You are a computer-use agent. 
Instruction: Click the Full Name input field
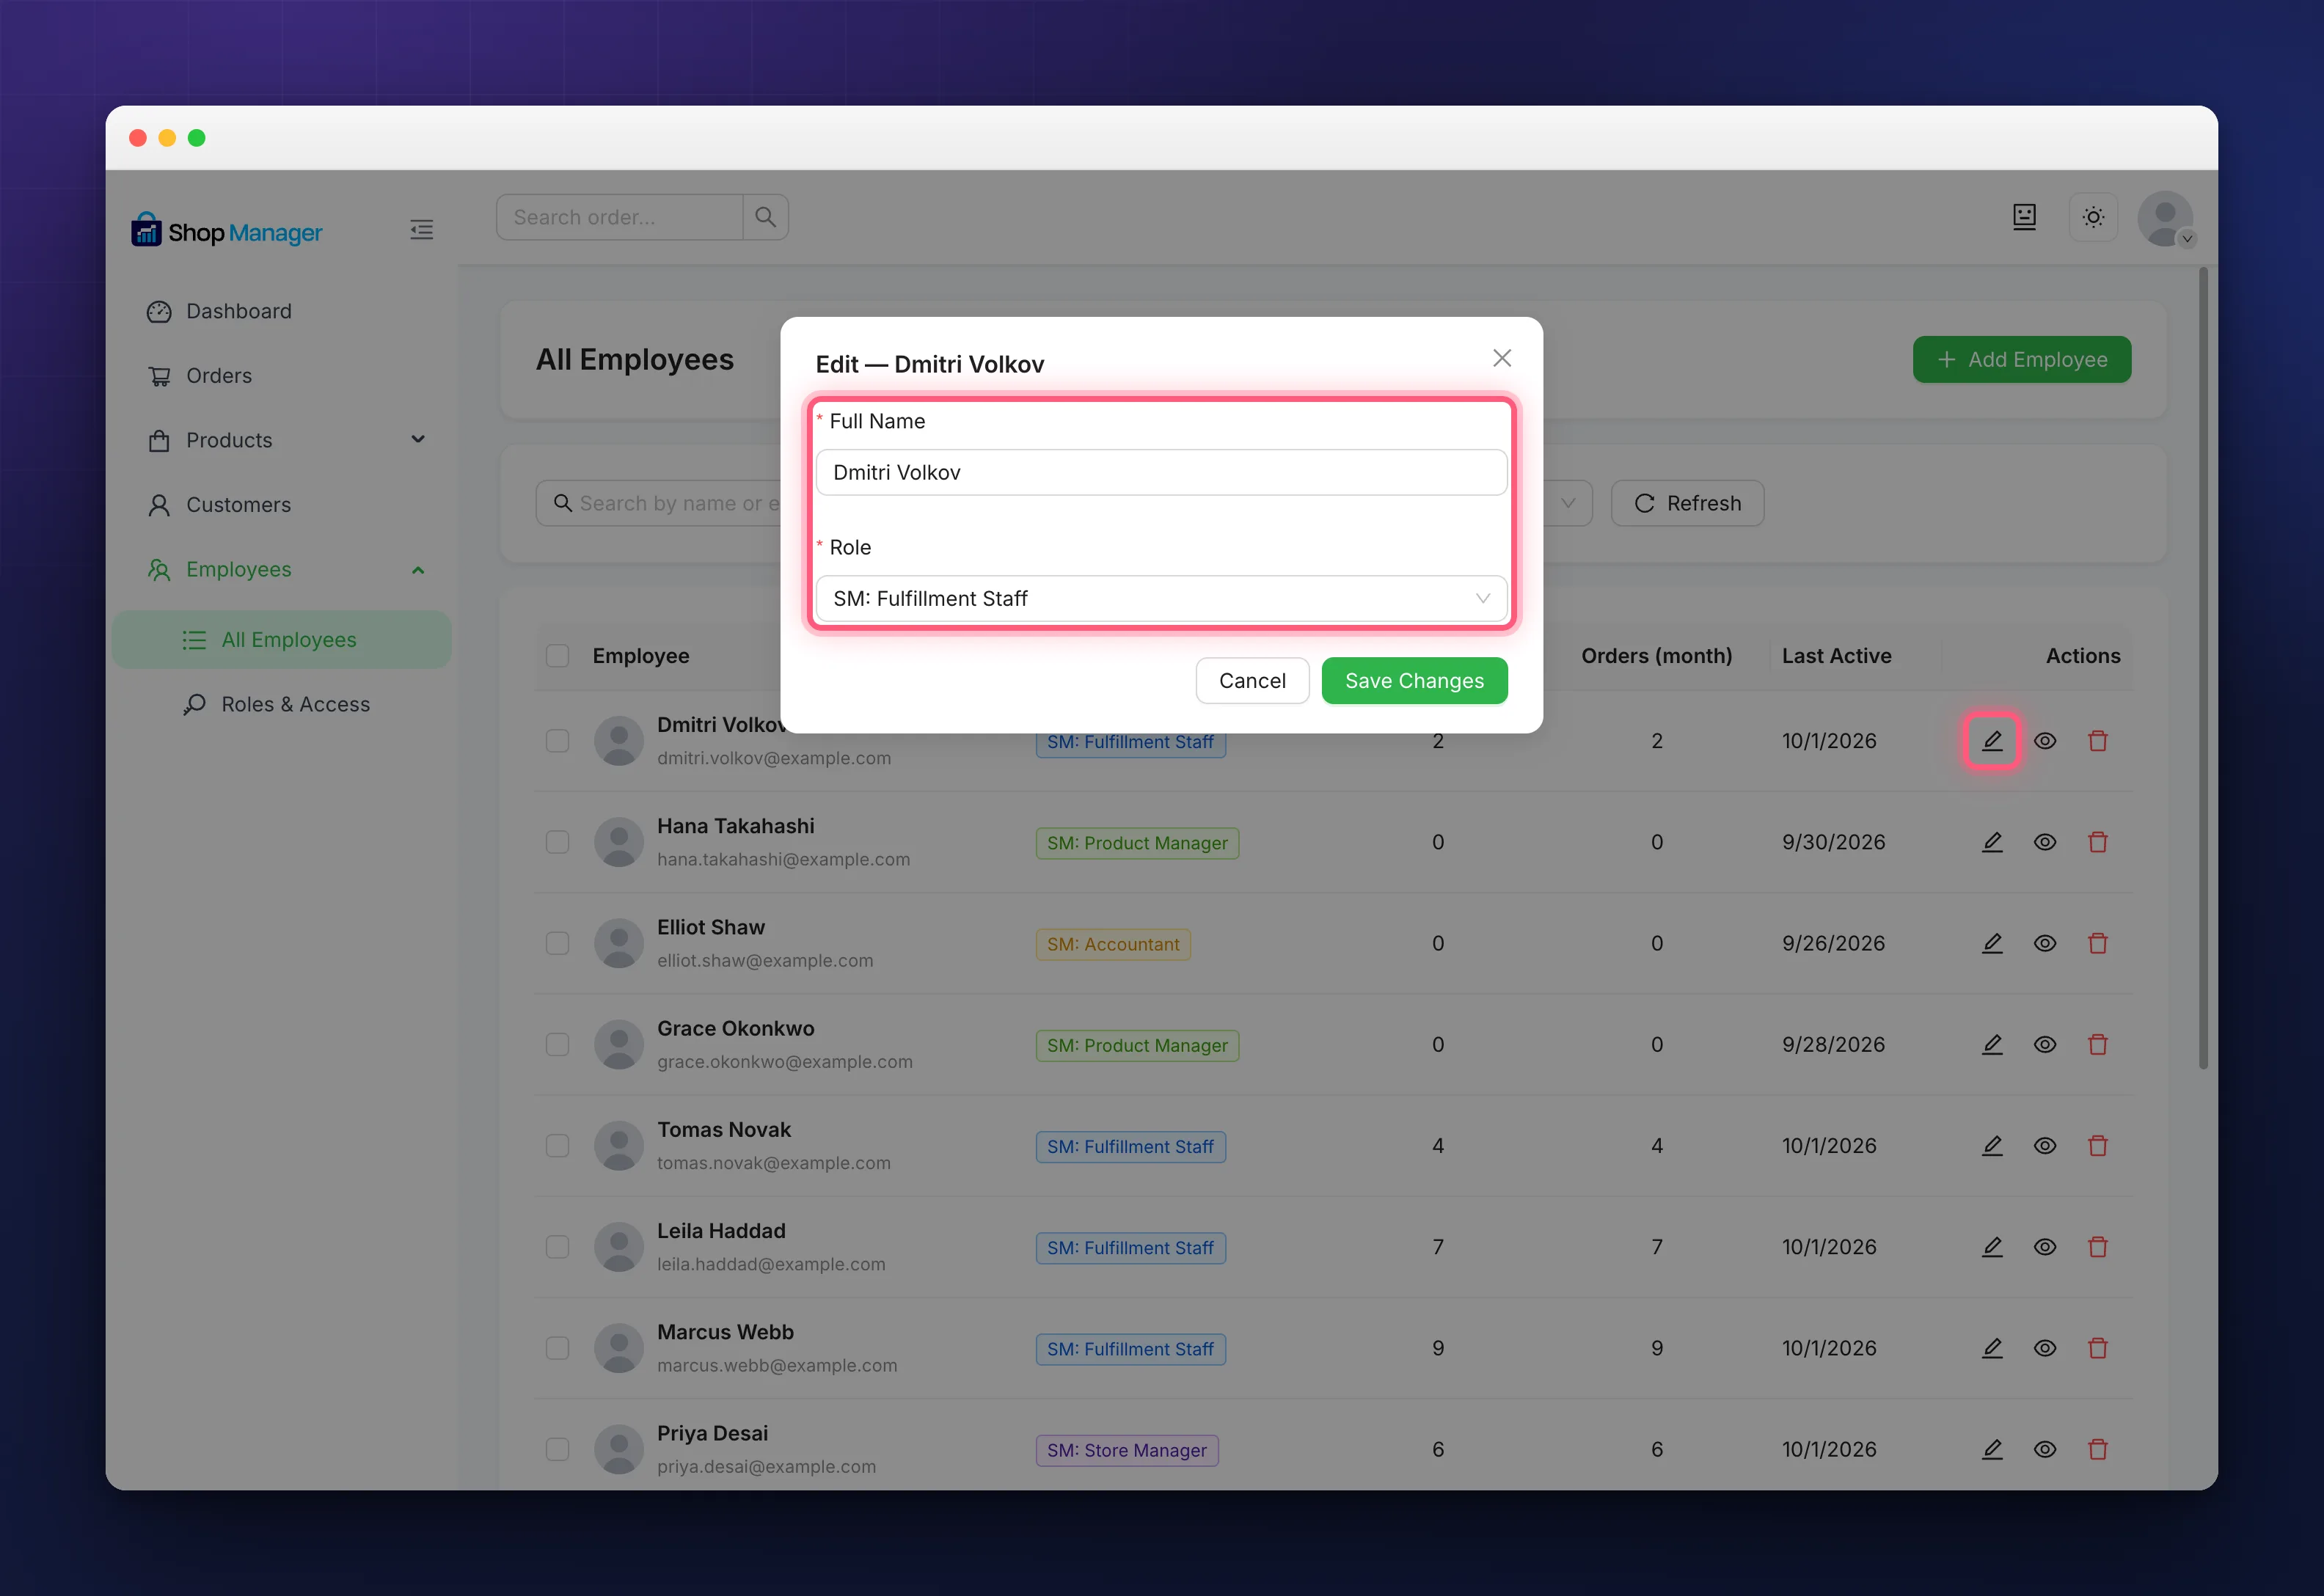[x=1161, y=472]
